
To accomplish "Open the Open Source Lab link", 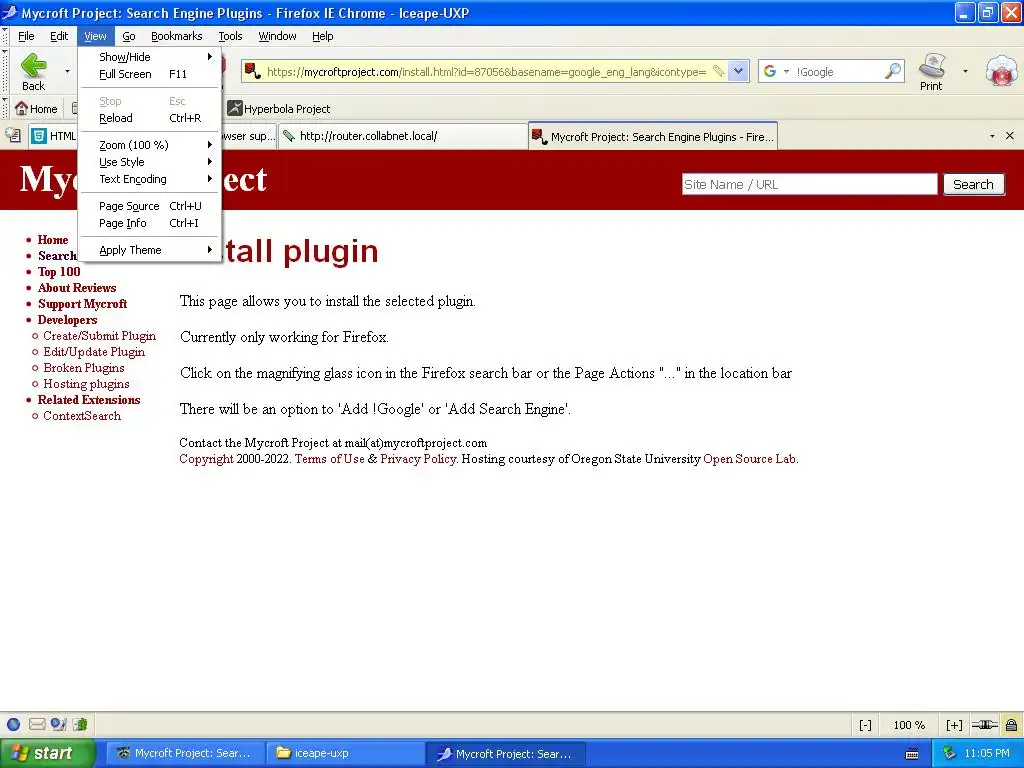I will (x=750, y=458).
